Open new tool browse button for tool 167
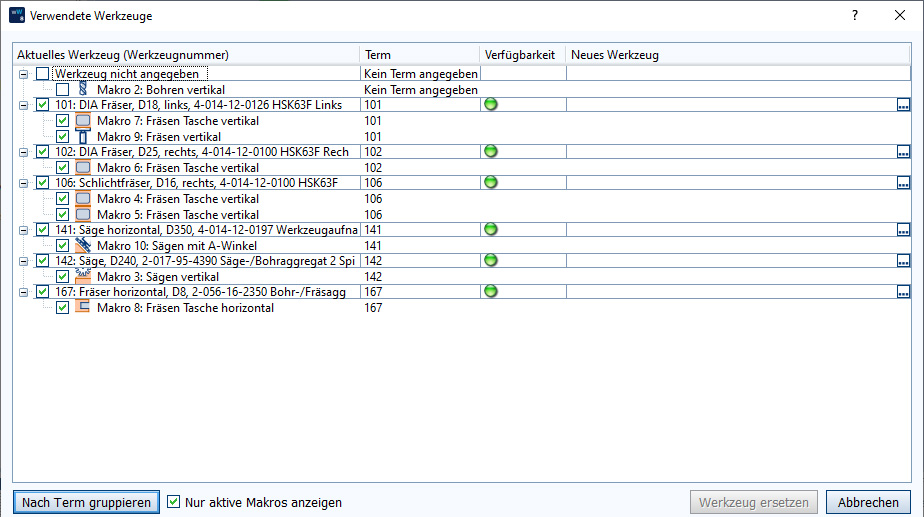The width and height of the screenshot is (924, 517). coord(903,292)
